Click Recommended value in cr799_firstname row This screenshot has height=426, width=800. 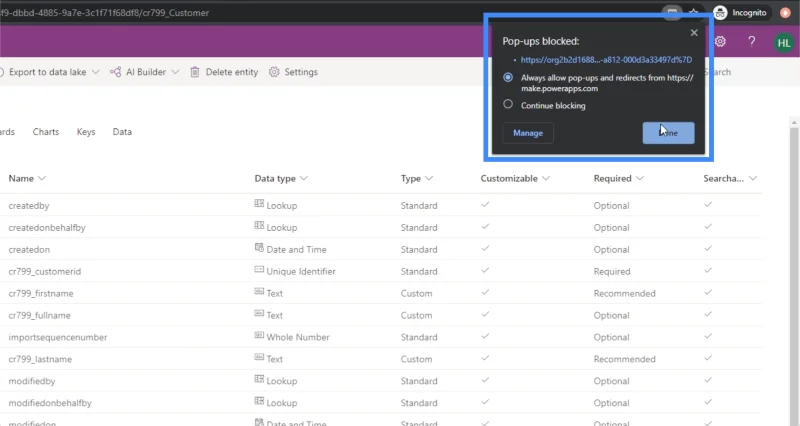(x=624, y=293)
